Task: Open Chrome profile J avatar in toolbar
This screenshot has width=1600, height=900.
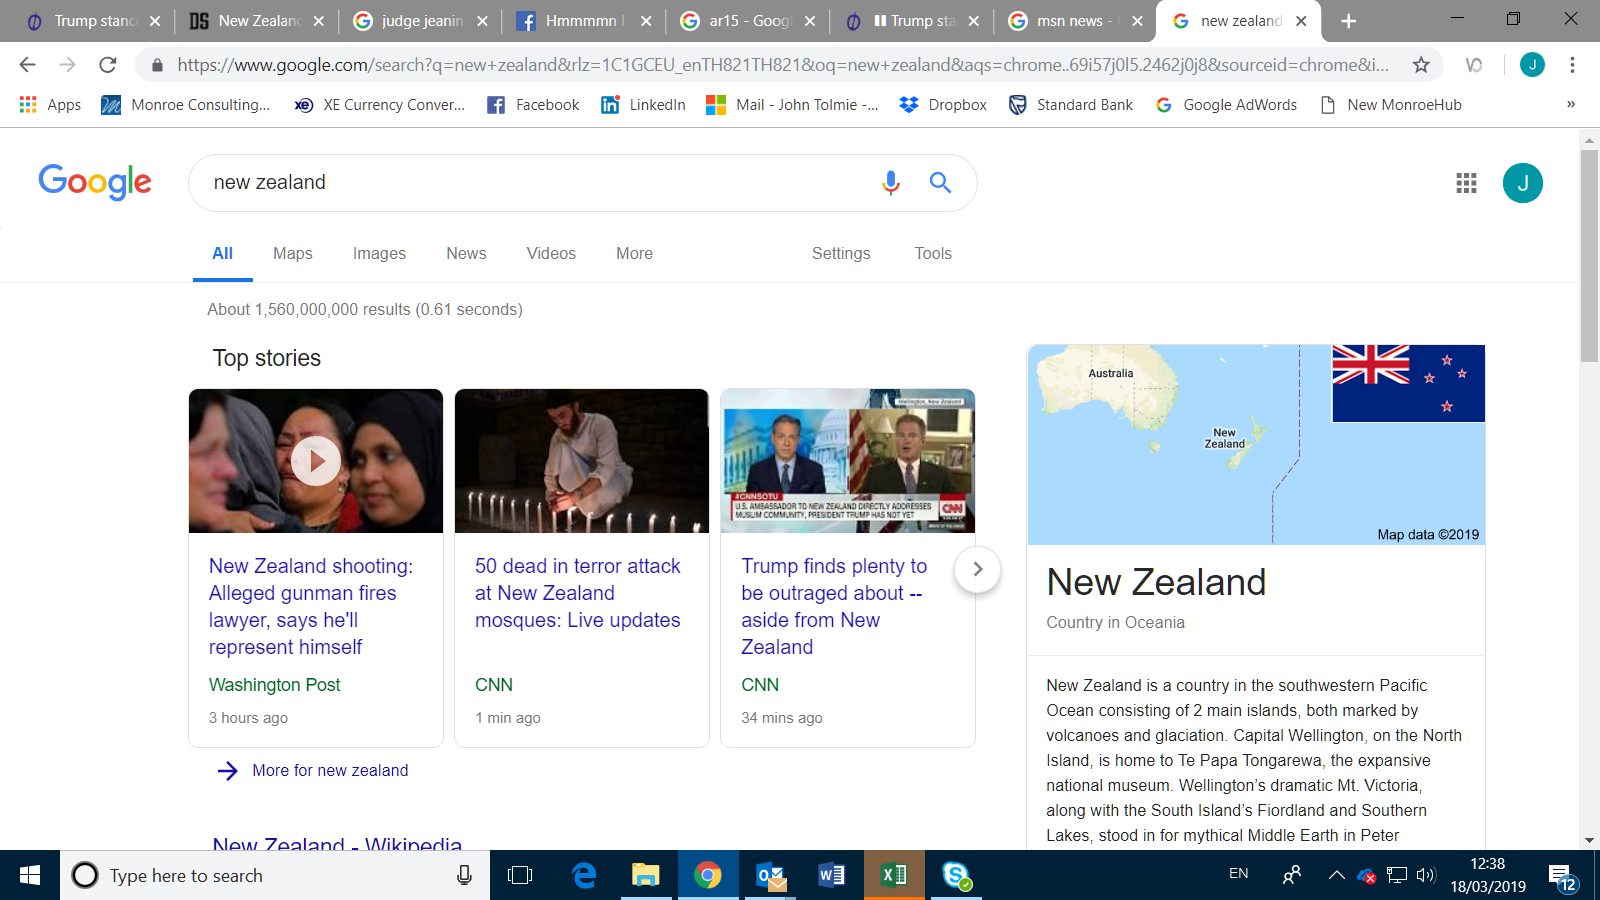Action: (x=1532, y=65)
